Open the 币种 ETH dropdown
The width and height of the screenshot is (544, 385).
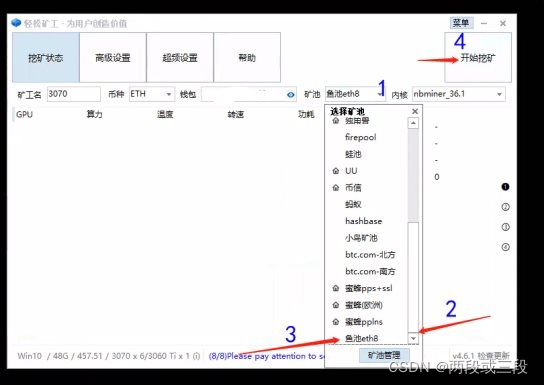pyautogui.click(x=152, y=94)
